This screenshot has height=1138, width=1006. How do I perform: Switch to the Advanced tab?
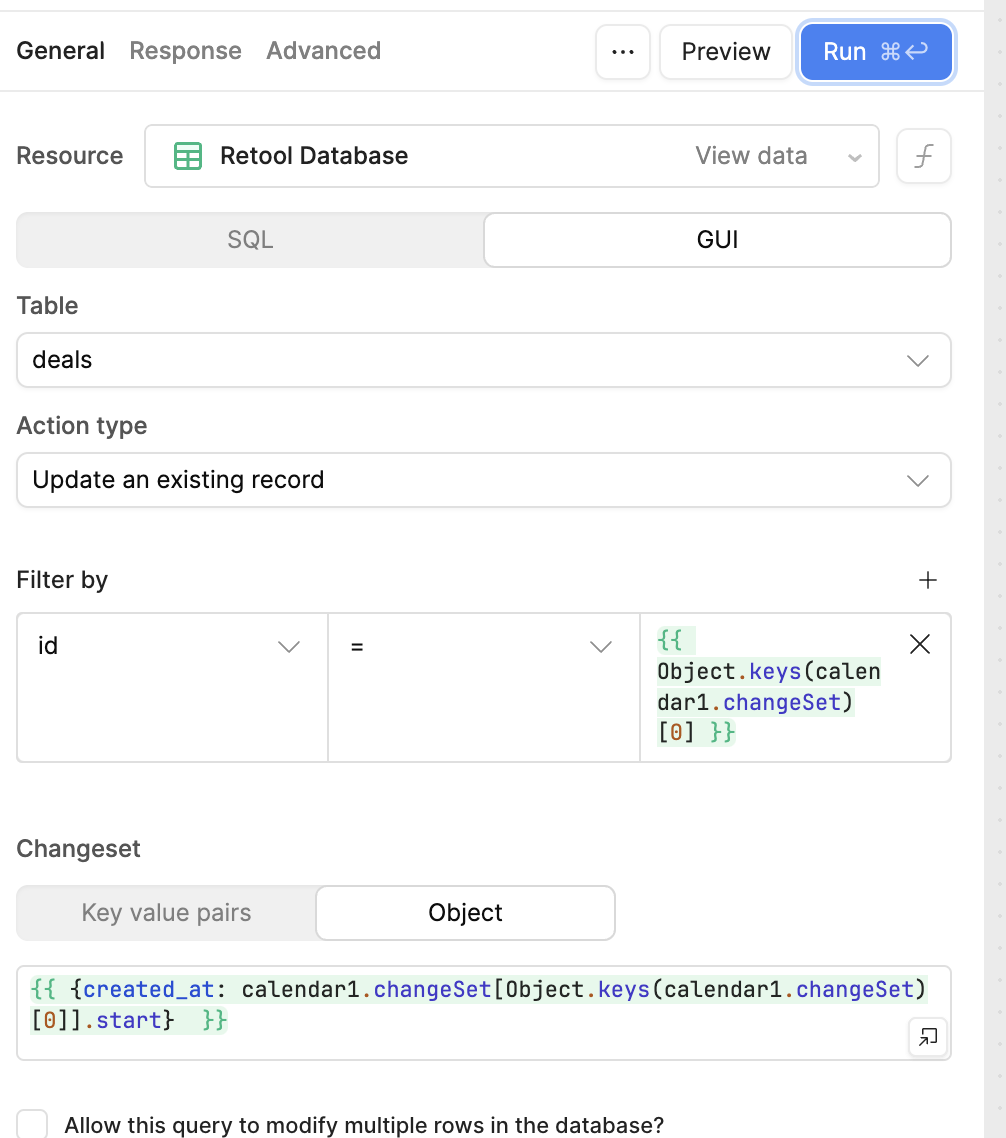pos(324,51)
